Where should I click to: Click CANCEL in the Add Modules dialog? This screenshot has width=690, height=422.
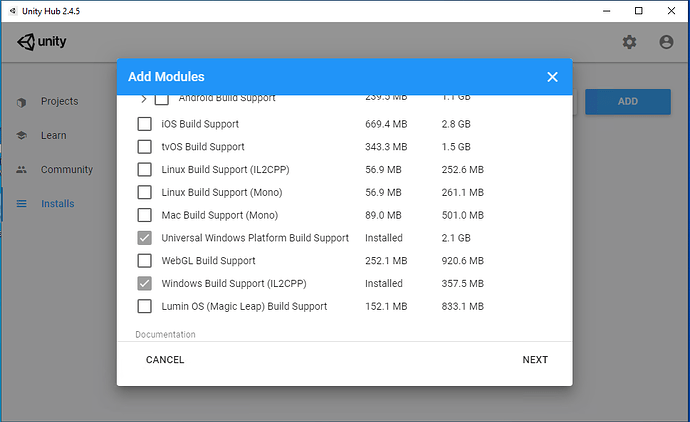tap(165, 360)
